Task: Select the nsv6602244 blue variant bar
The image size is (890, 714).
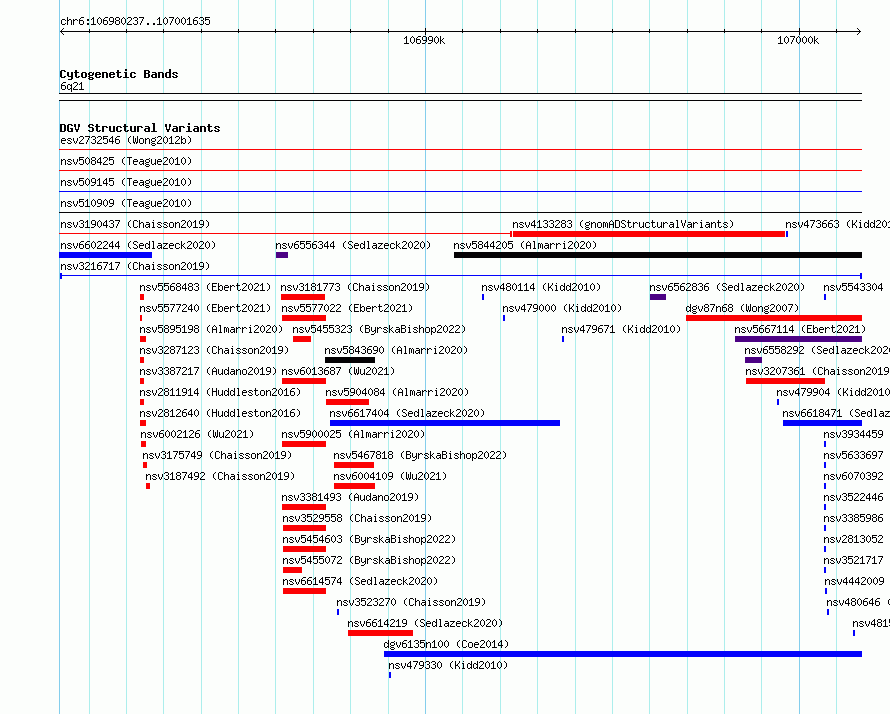Action: pos(106,255)
